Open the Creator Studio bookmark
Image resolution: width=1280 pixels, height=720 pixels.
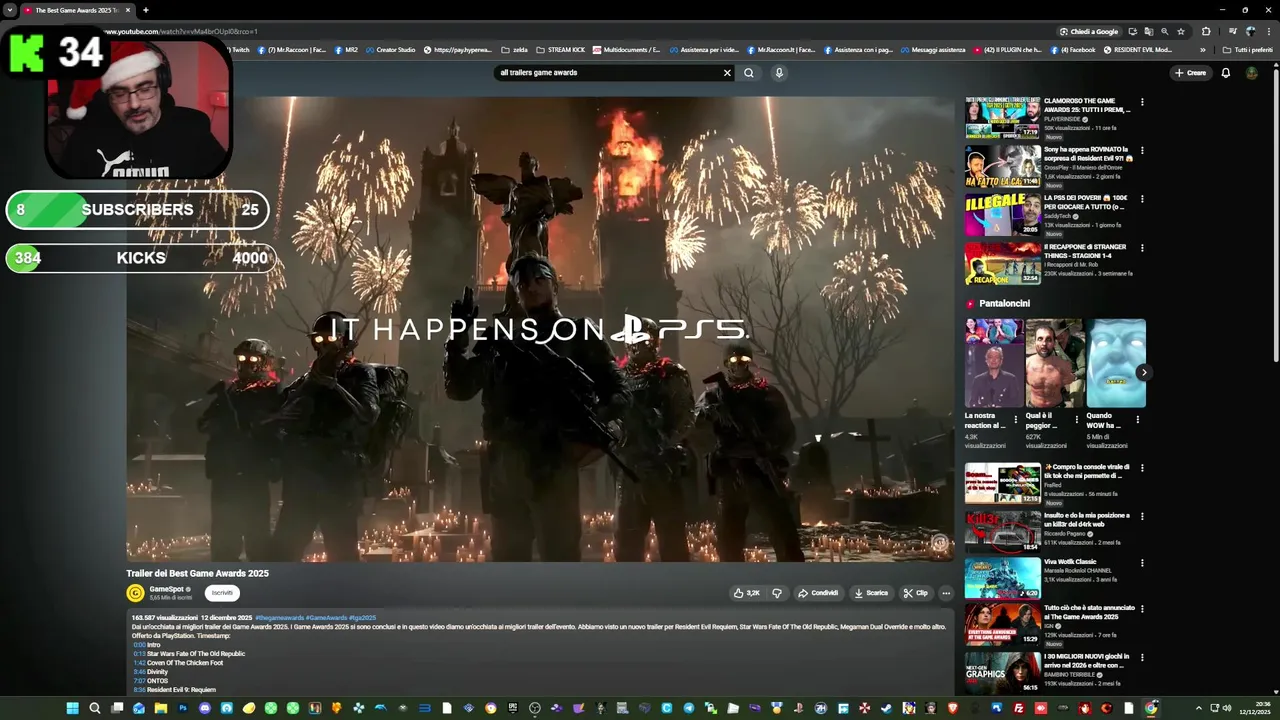tap(390, 49)
